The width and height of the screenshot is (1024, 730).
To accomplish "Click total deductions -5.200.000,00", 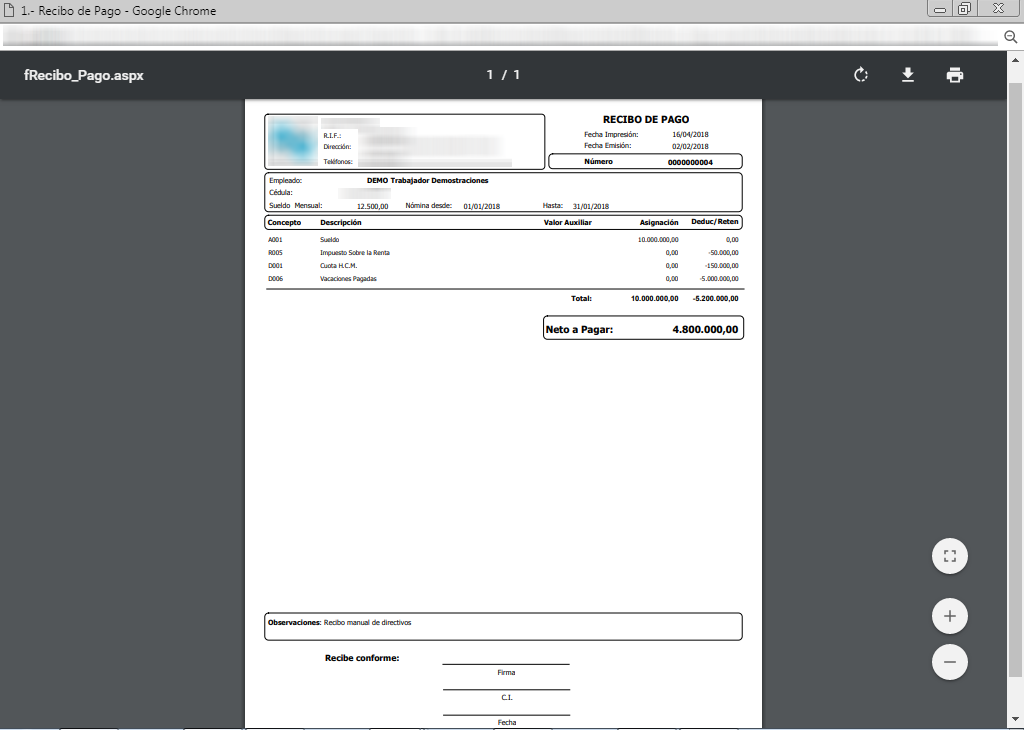I will [715, 298].
